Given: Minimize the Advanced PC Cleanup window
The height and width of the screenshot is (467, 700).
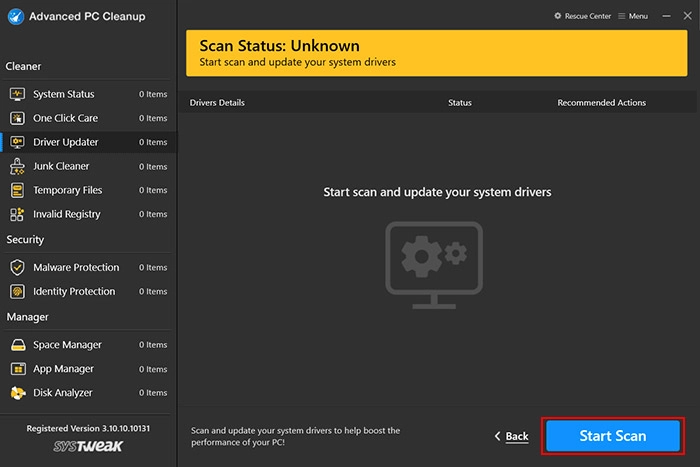Looking at the screenshot, I should tap(666, 16).
